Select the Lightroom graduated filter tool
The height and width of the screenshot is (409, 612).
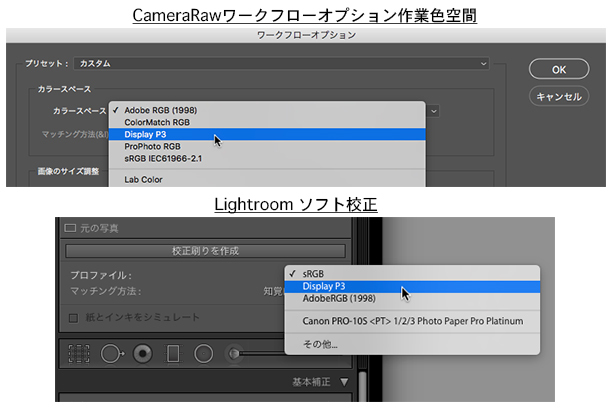tap(173, 354)
